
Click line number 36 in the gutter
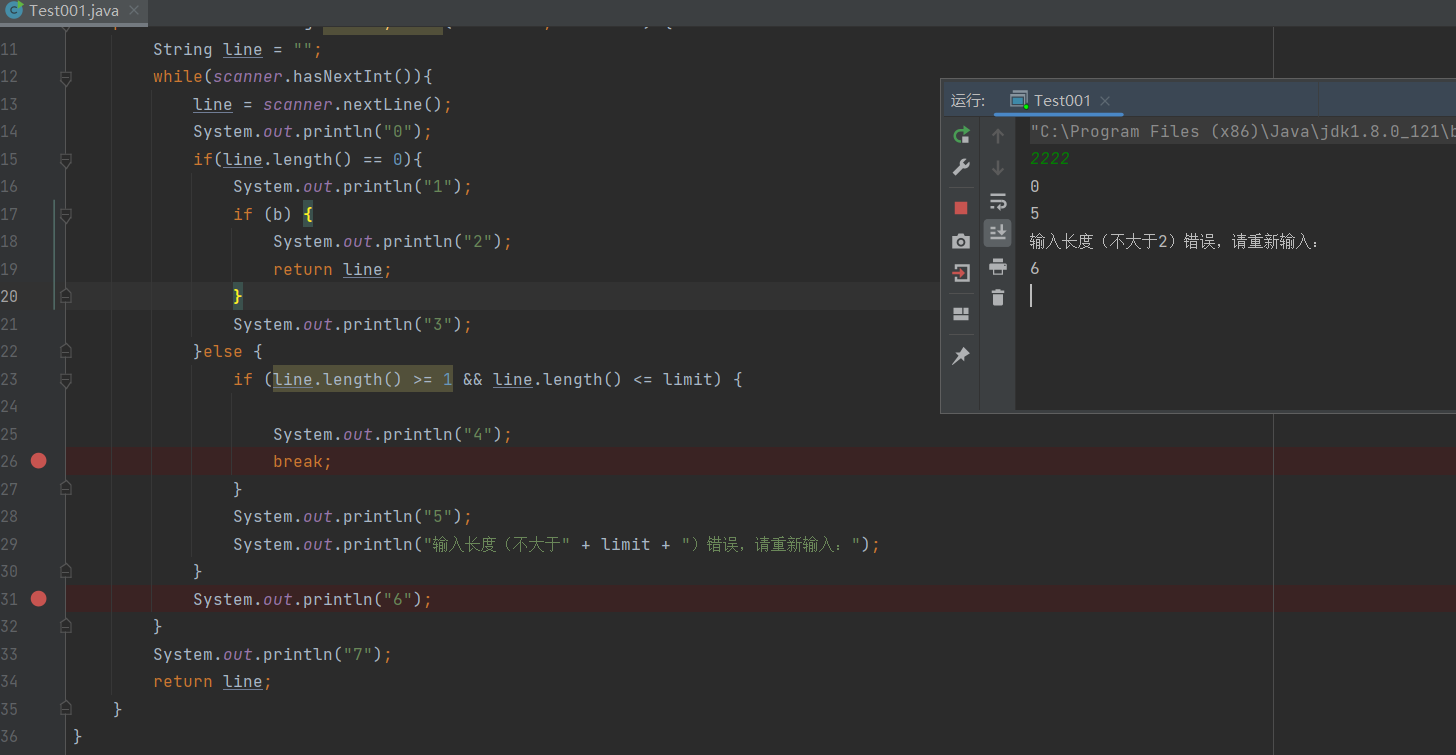(x=9, y=737)
